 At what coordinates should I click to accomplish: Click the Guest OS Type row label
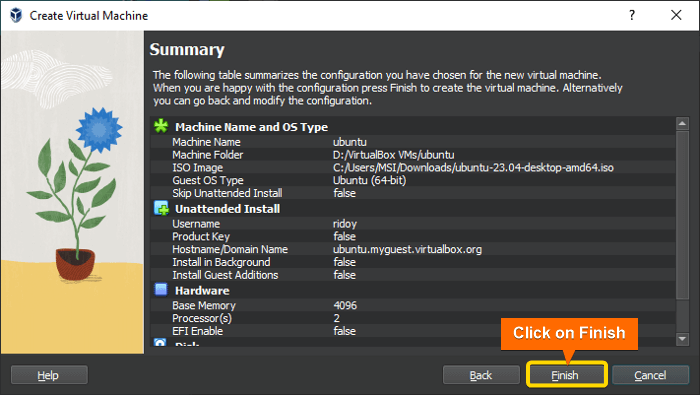208,180
